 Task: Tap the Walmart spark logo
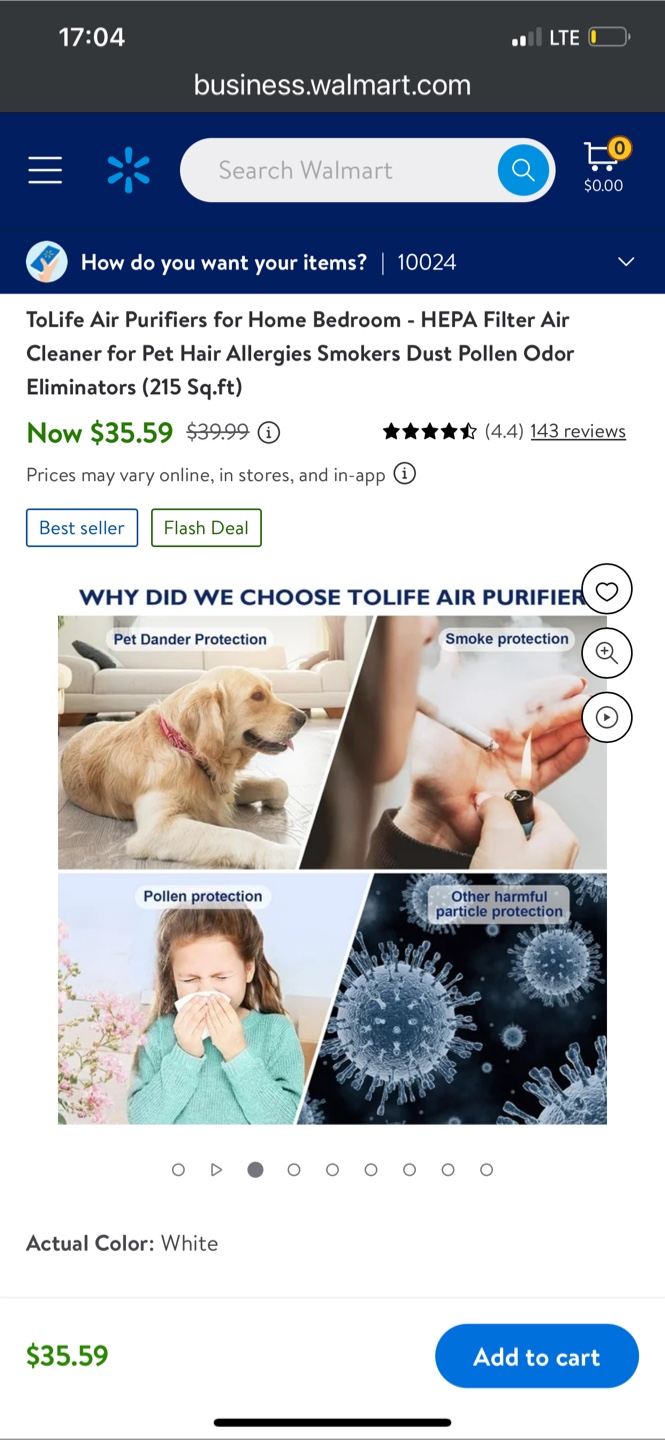[x=128, y=170]
